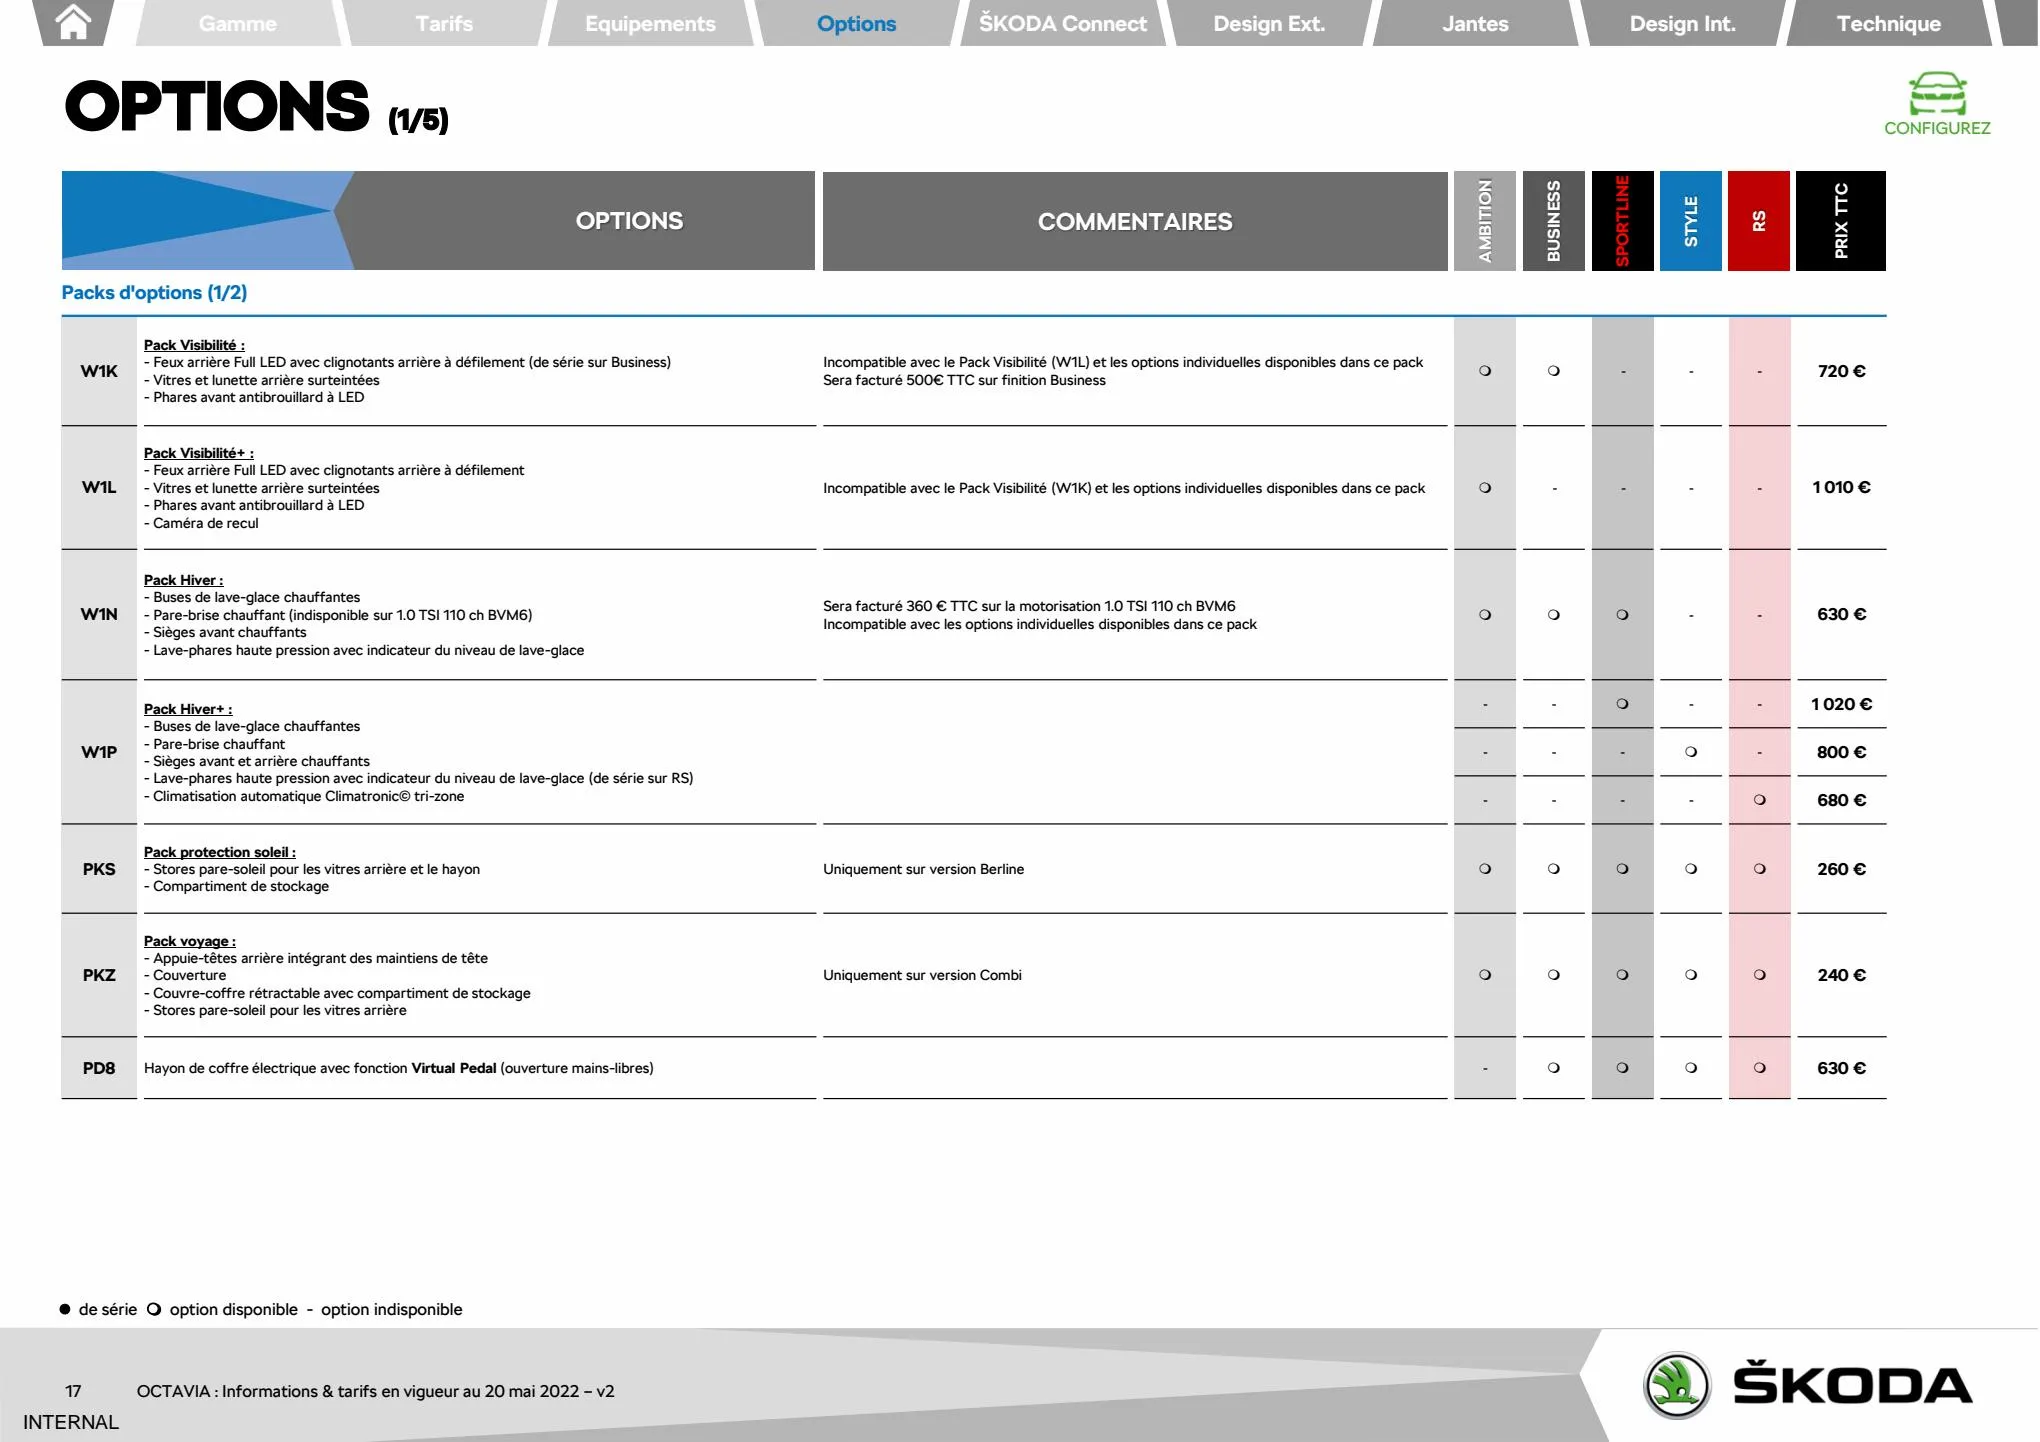Open the Technique tab

pyautogui.click(x=1888, y=23)
